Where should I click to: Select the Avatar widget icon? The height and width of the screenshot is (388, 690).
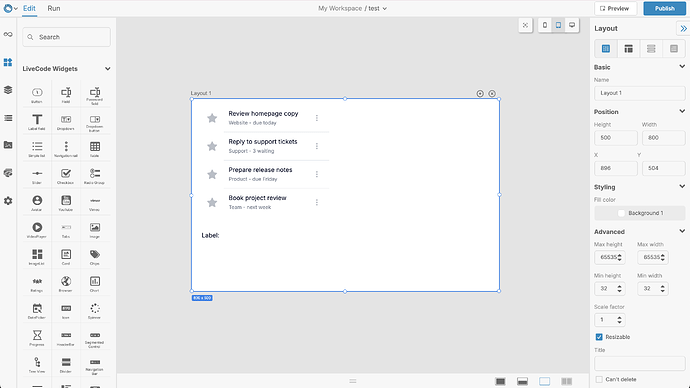[37, 202]
